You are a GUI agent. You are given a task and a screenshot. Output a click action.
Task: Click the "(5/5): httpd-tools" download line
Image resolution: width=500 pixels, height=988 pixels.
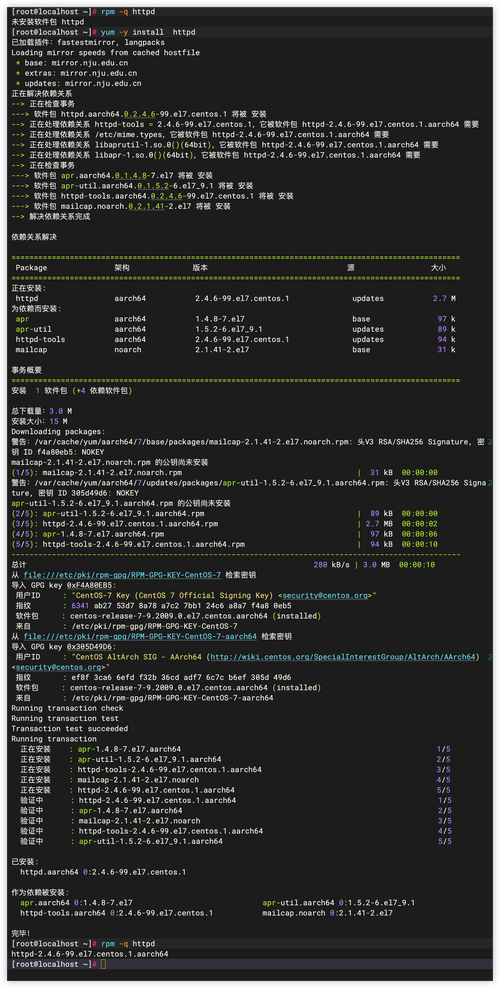pyautogui.click(x=224, y=544)
